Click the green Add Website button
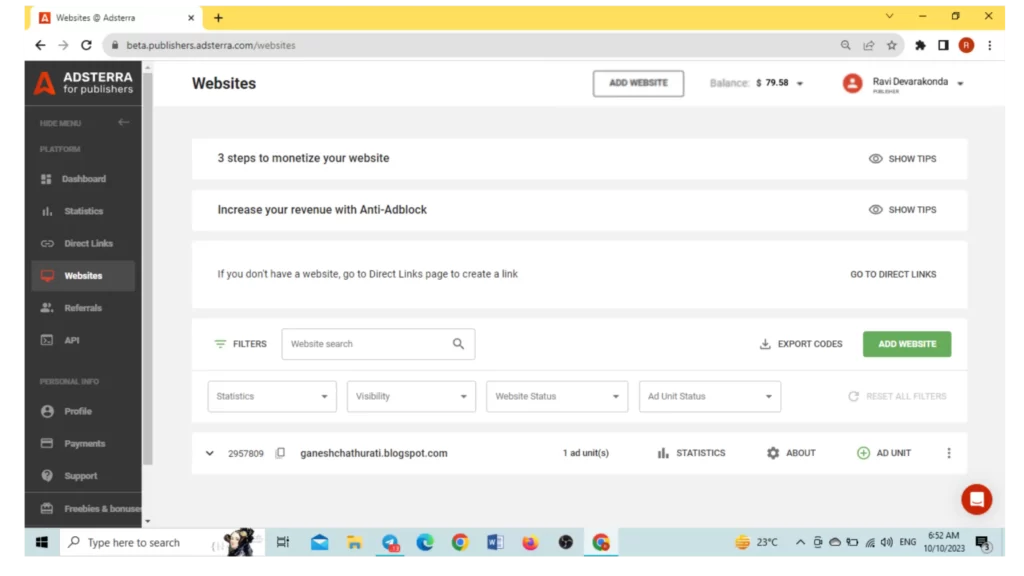The image size is (1024, 576). pos(906,344)
